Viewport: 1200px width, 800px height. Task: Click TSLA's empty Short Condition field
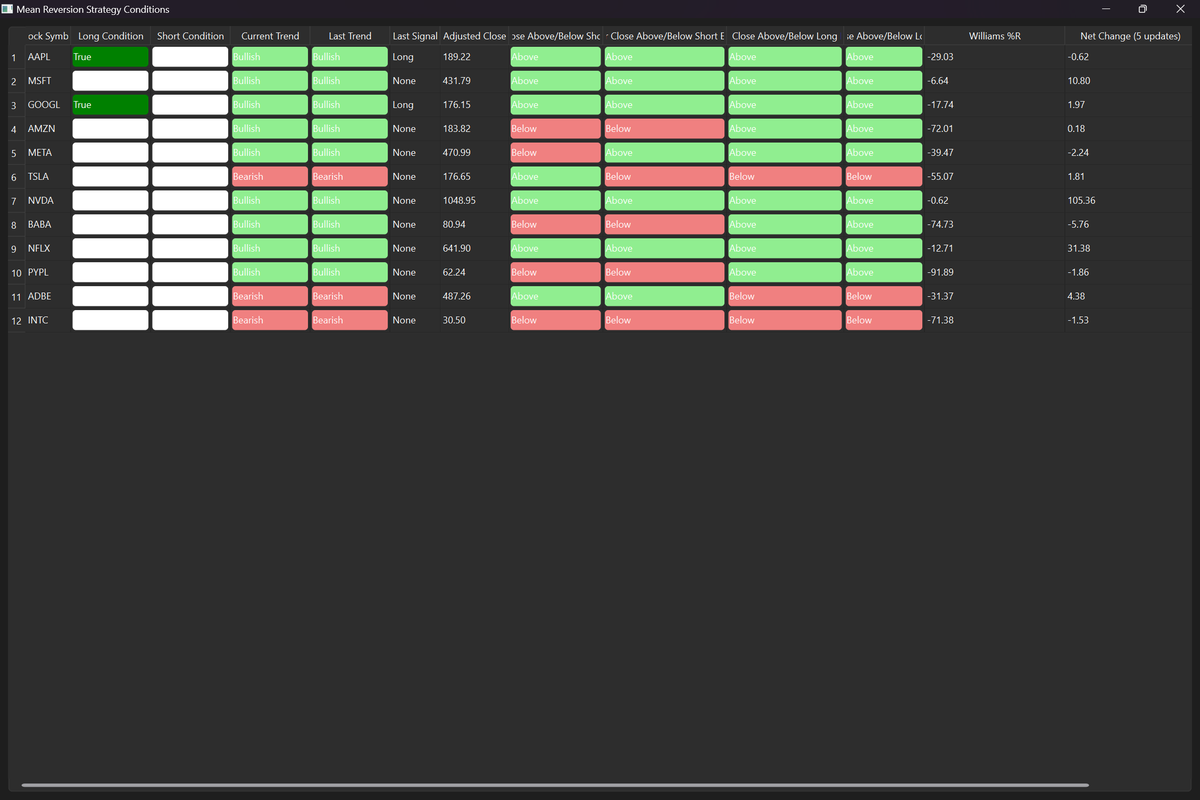click(190, 176)
